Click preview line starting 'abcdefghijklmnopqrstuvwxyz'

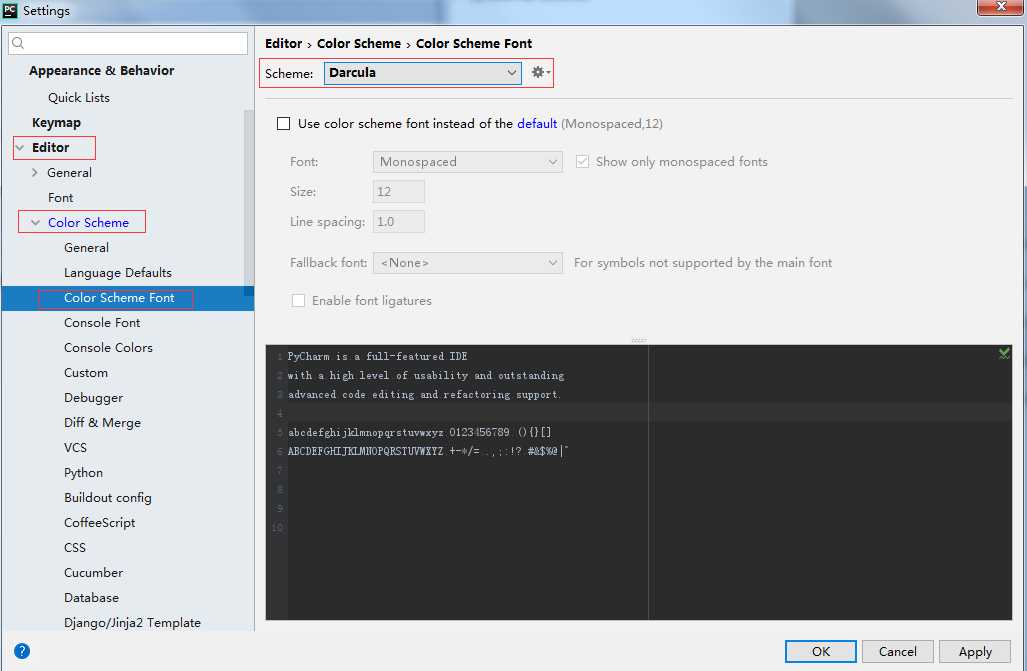click(419, 432)
